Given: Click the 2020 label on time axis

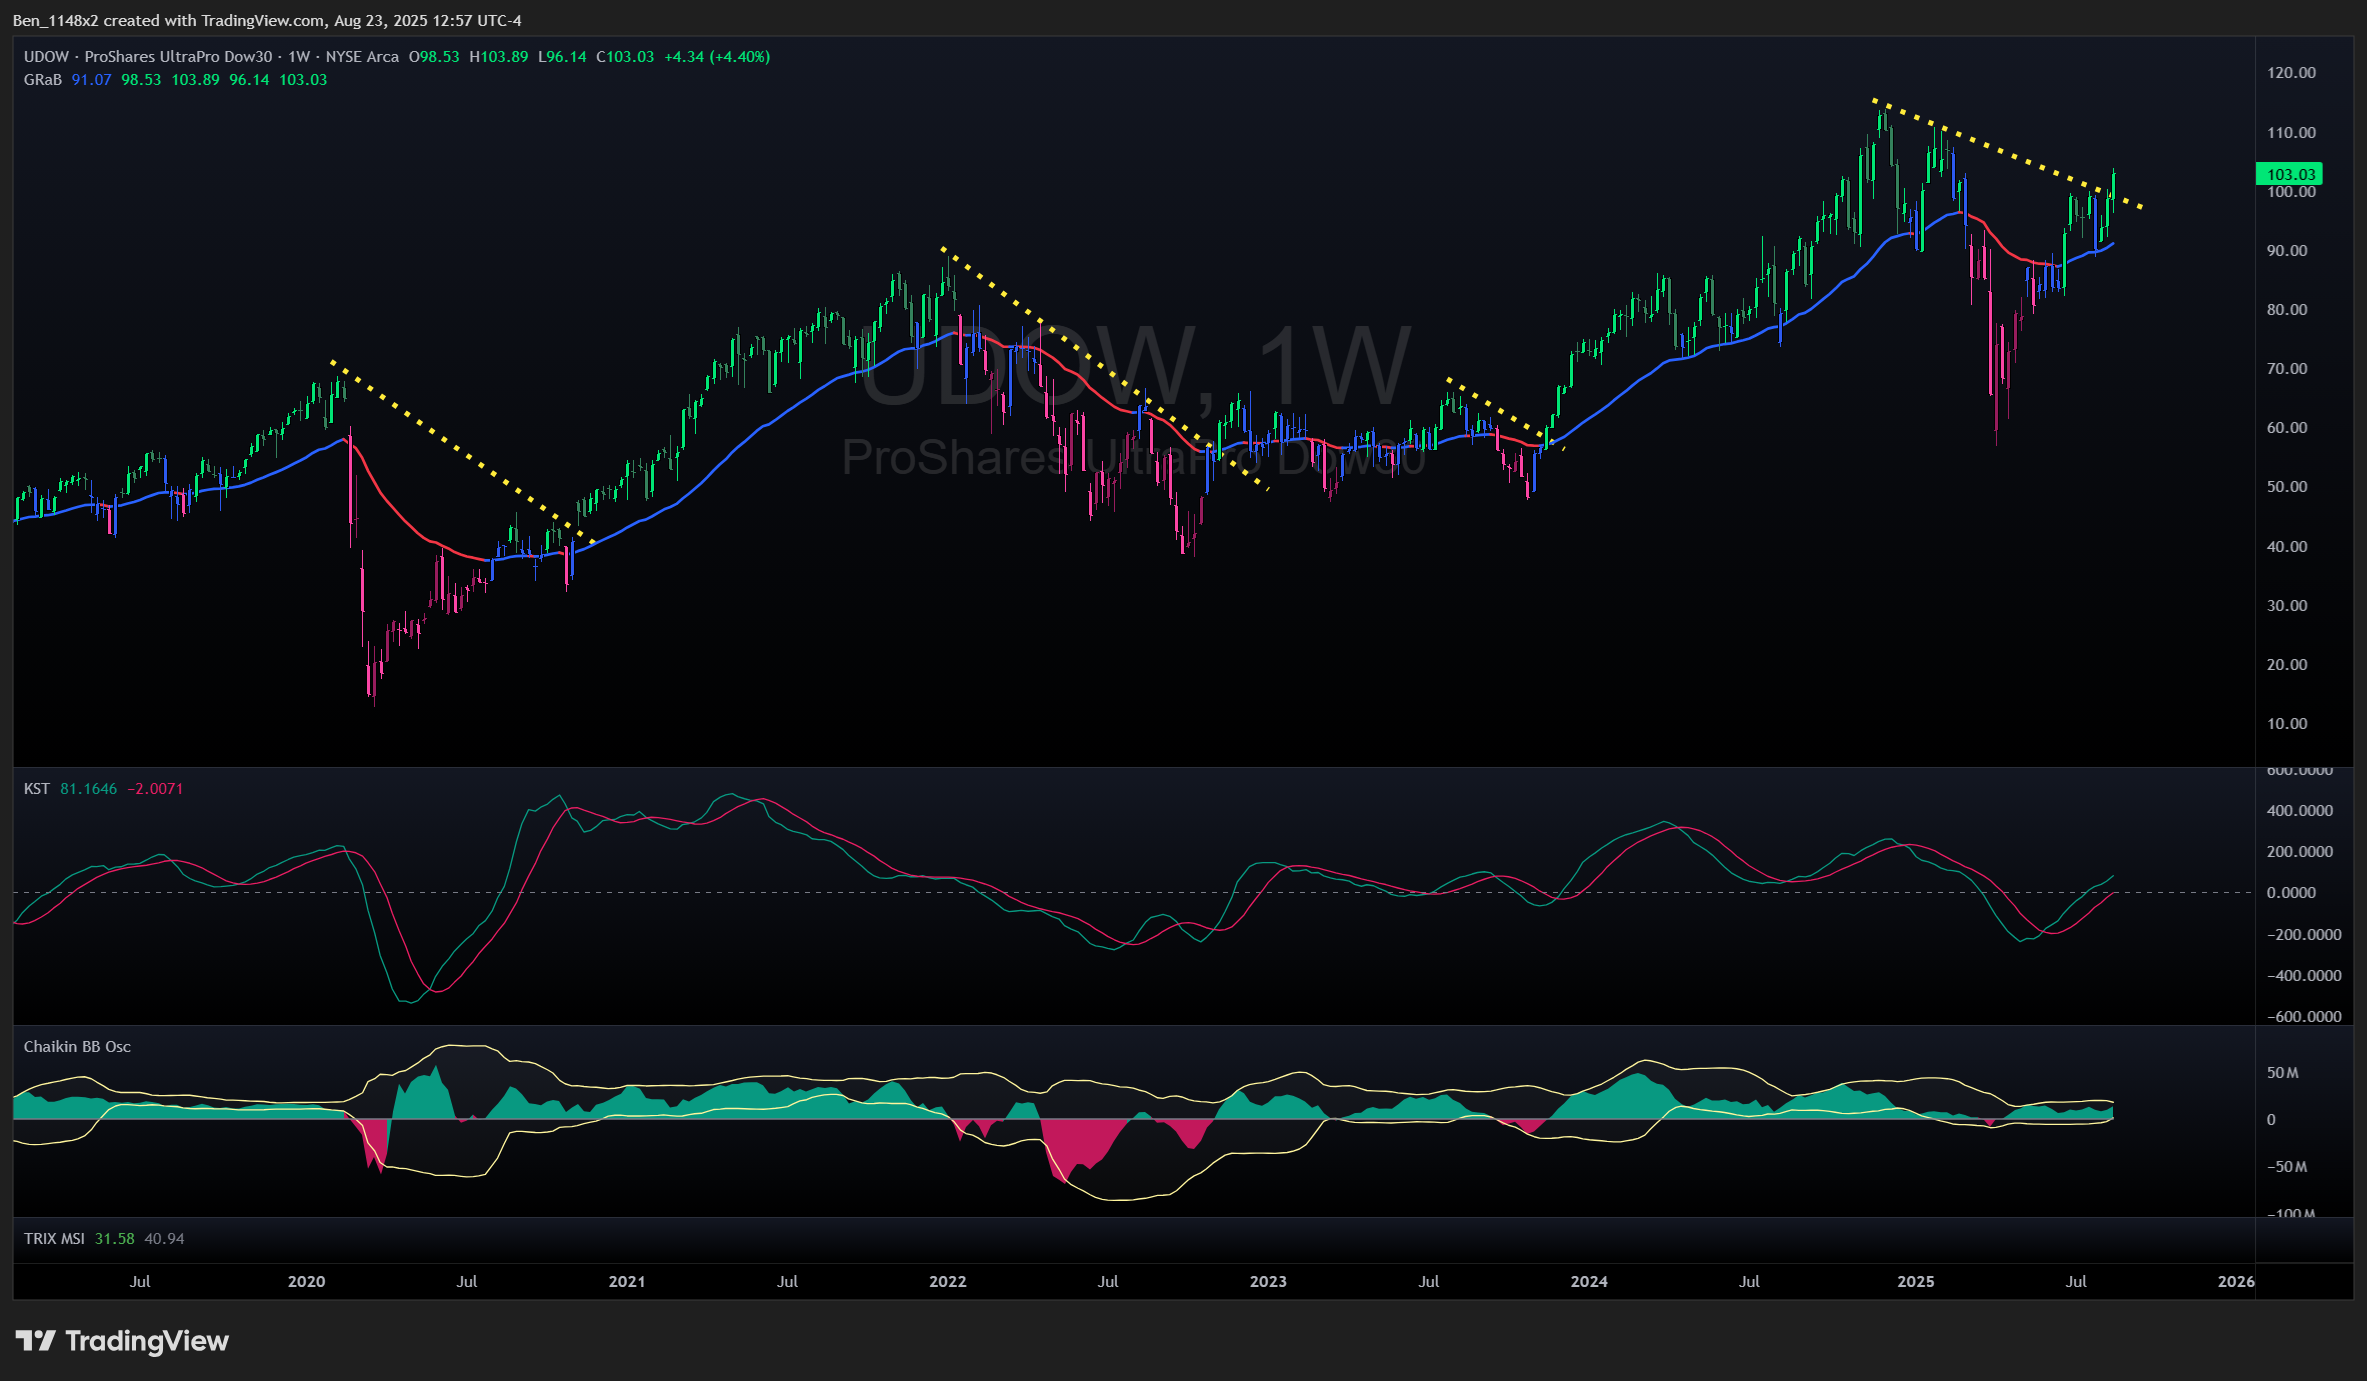Looking at the screenshot, I should pyautogui.click(x=306, y=1282).
